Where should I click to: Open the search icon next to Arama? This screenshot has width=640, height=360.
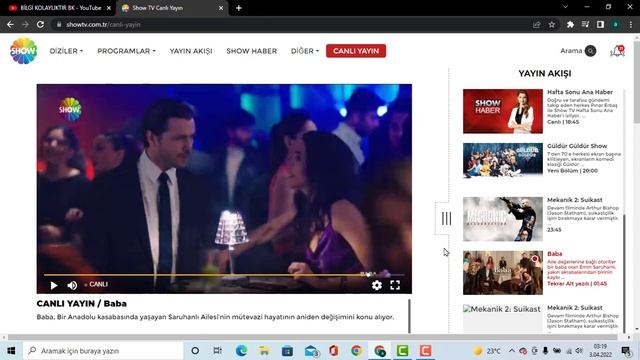(590, 51)
